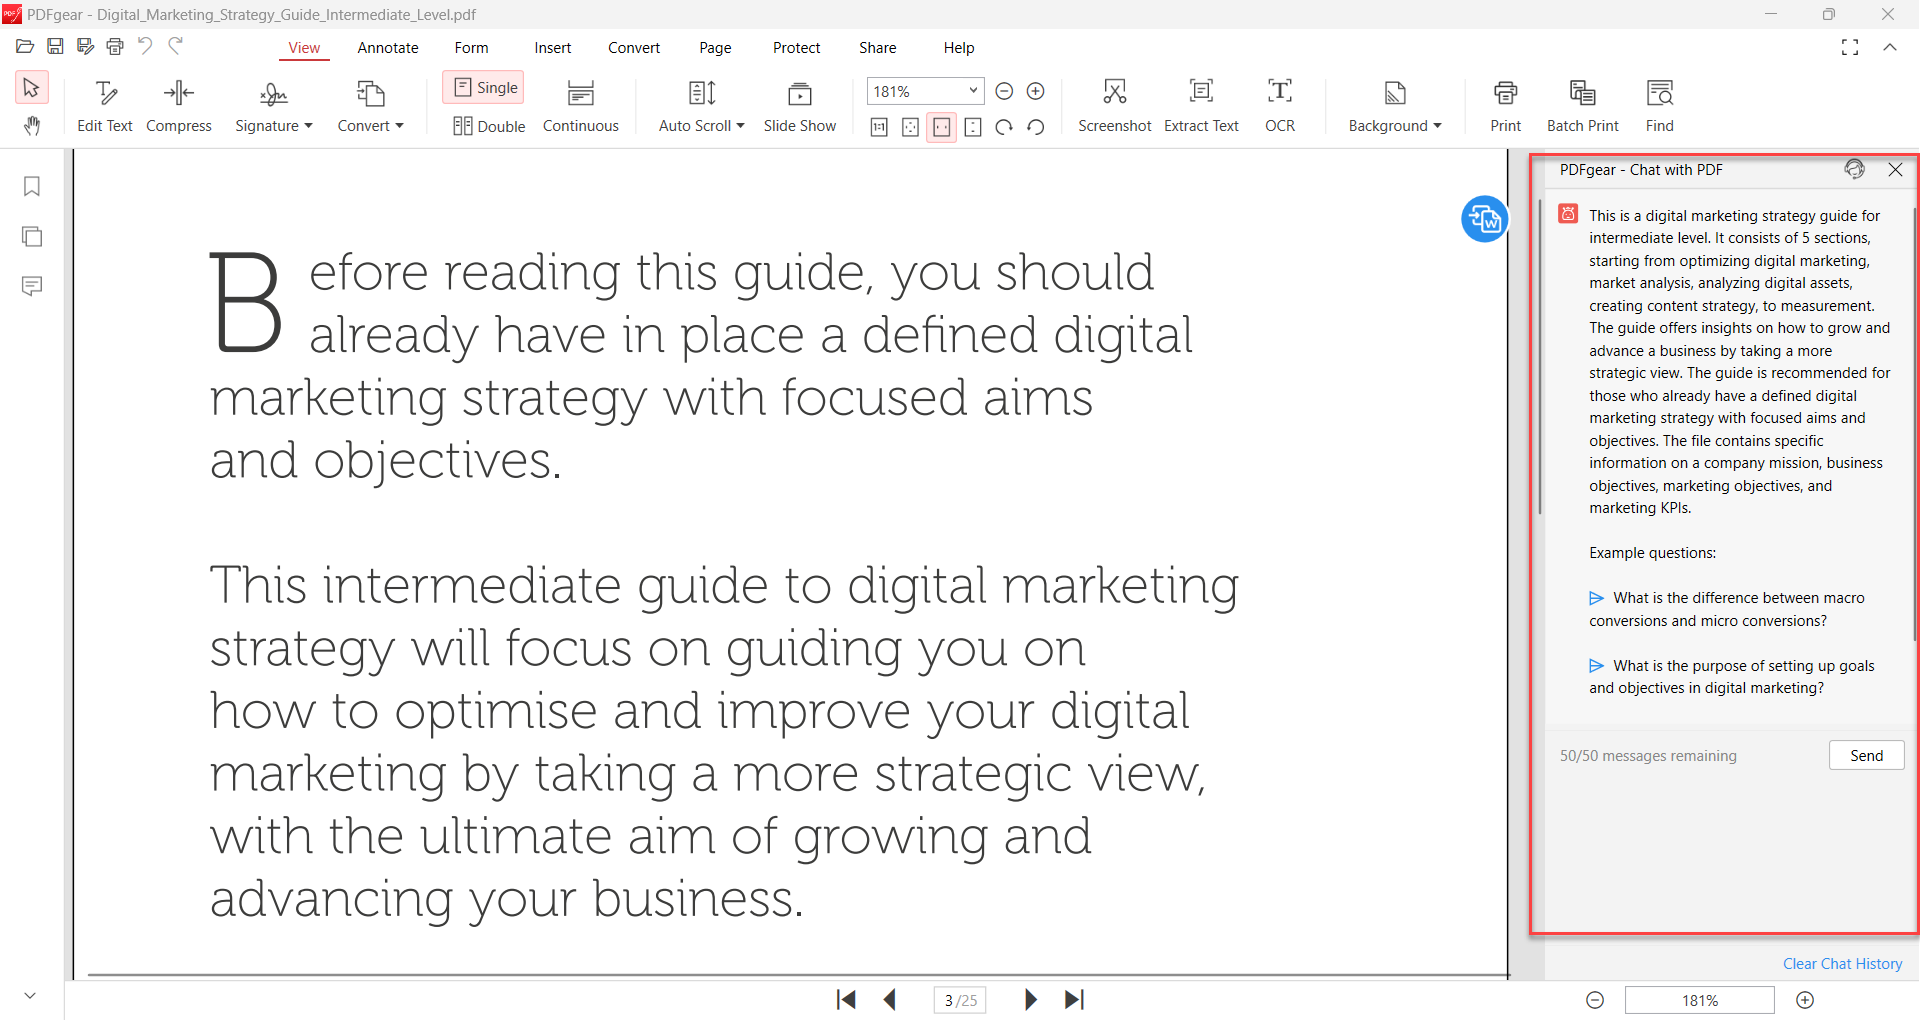Open the Batch Print tool

click(x=1581, y=105)
